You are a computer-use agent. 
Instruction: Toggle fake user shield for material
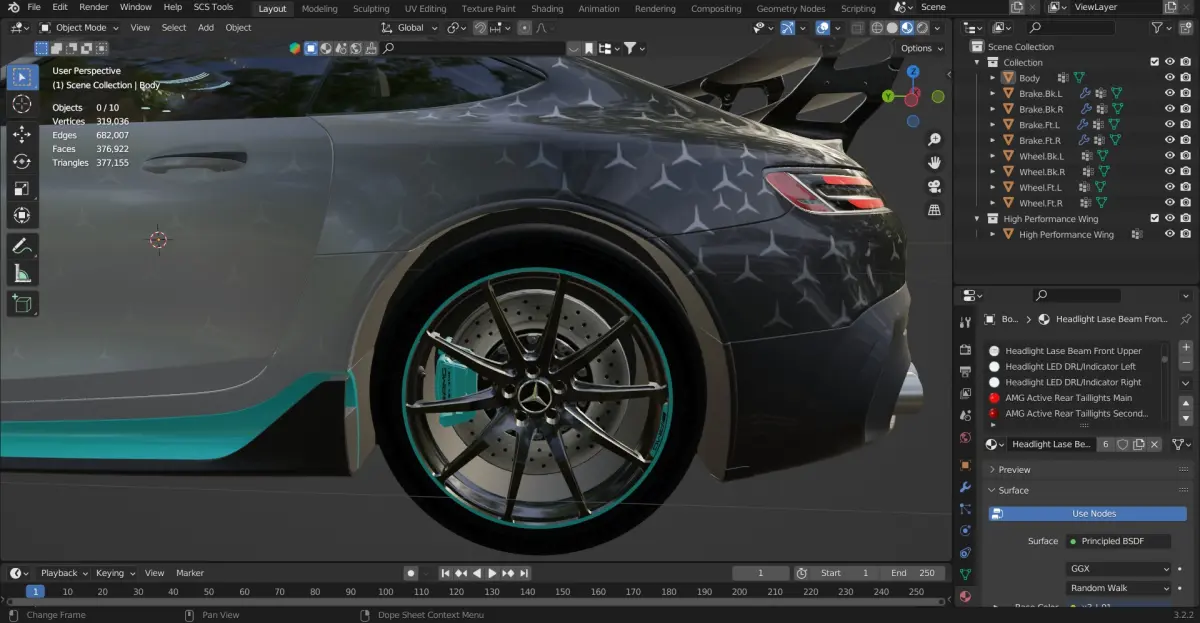(1123, 444)
